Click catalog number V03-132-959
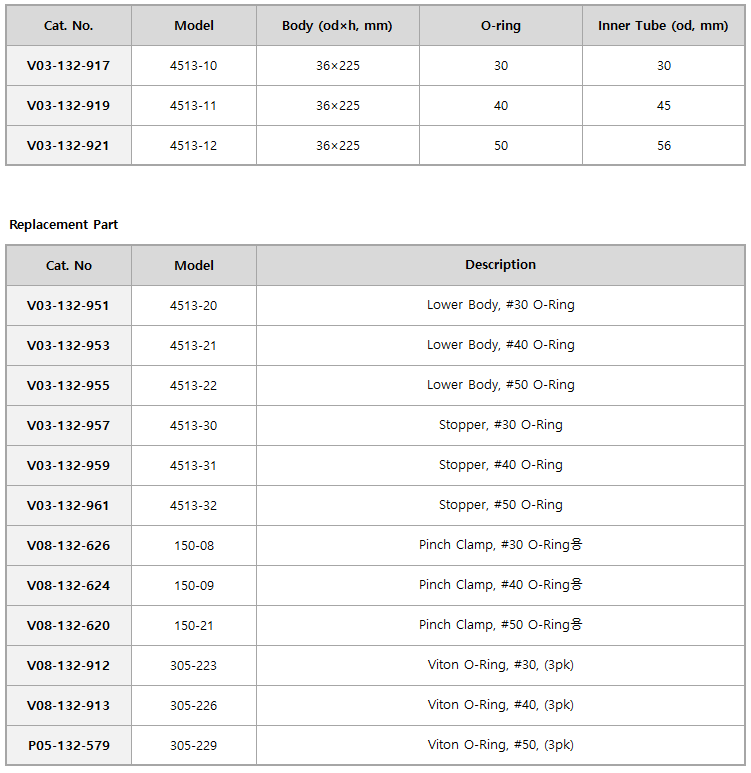 click(x=69, y=466)
